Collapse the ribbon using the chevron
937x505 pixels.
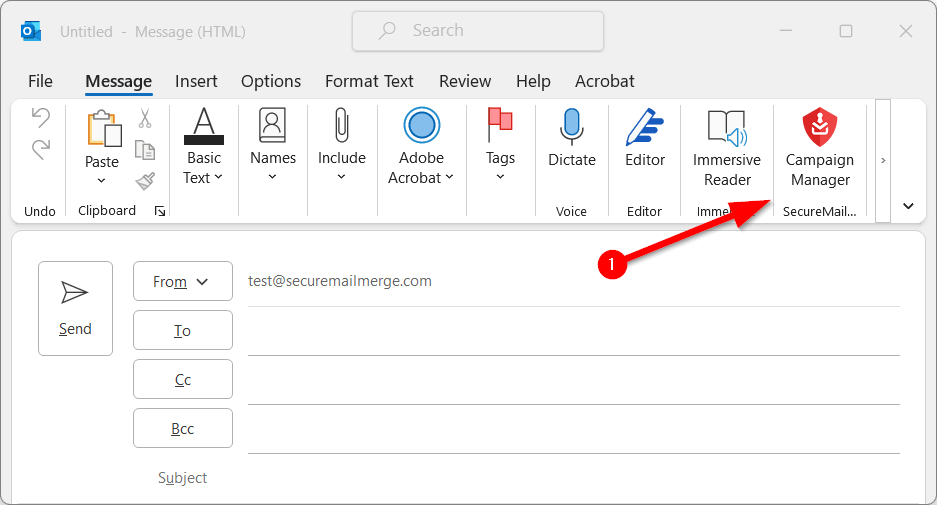click(x=908, y=206)
